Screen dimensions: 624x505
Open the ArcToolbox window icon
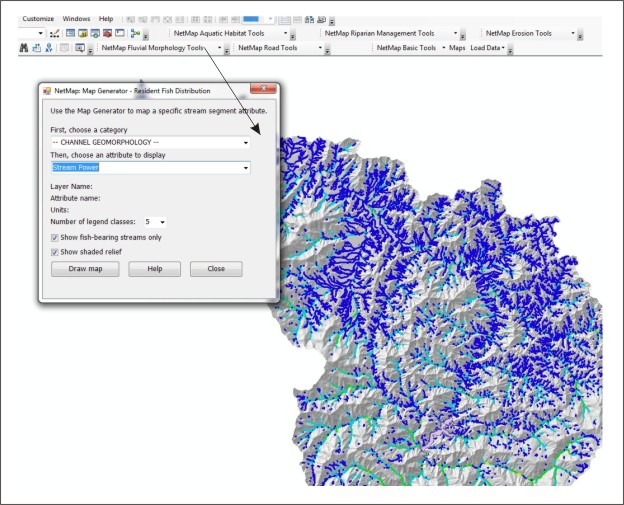pos(107,33)
